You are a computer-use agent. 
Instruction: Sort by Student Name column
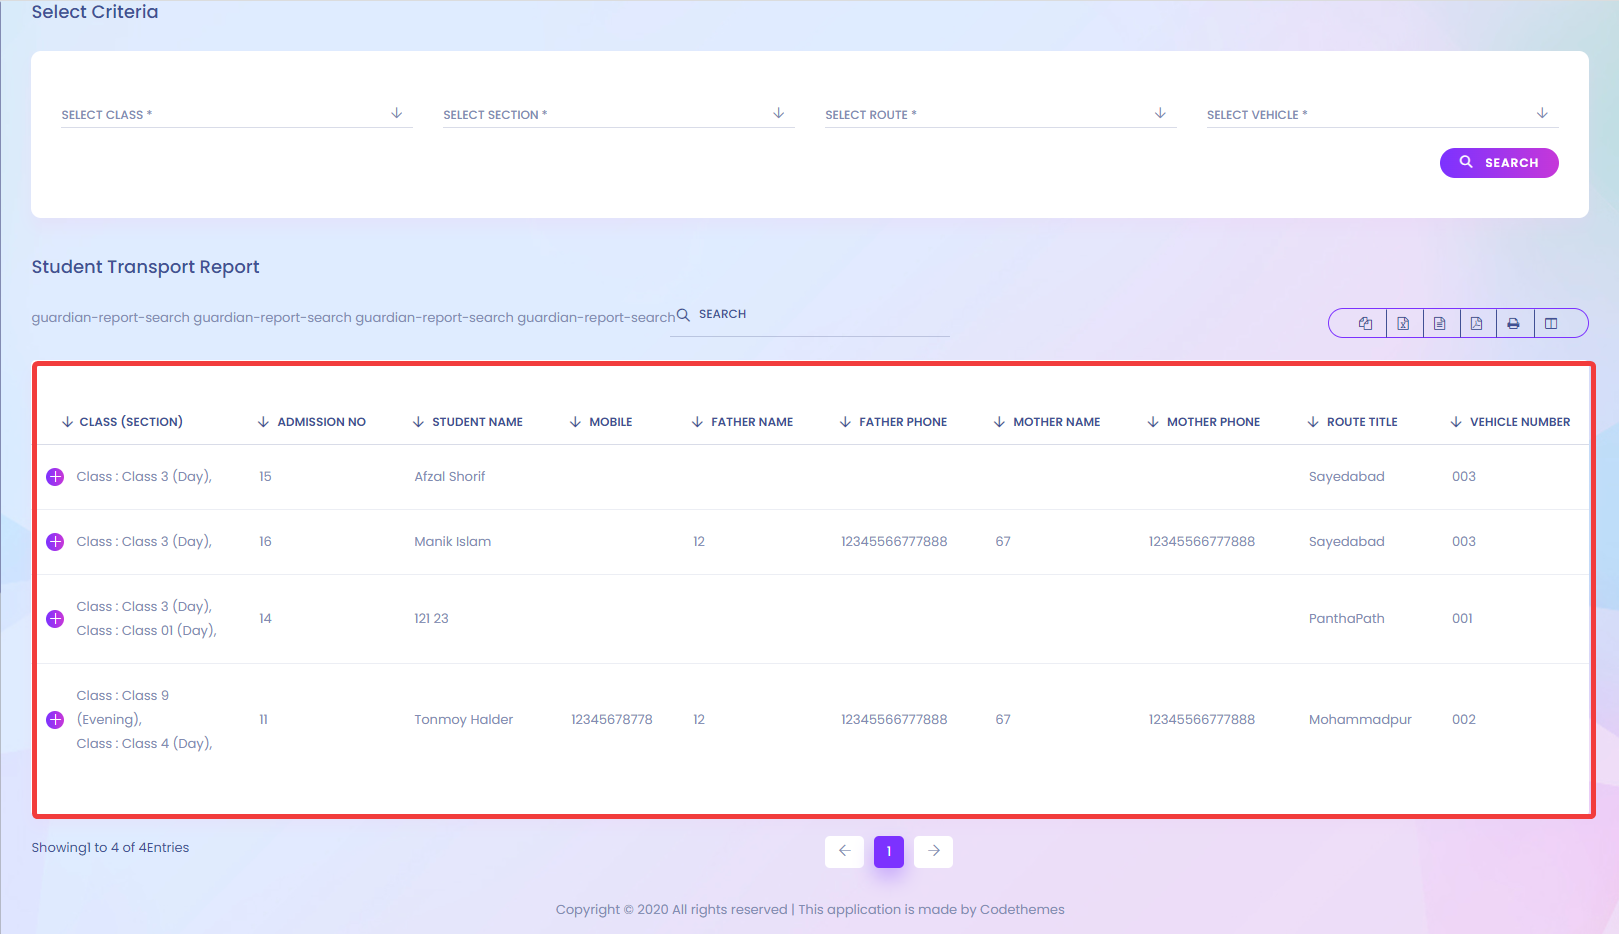click(x=467, y=422)
